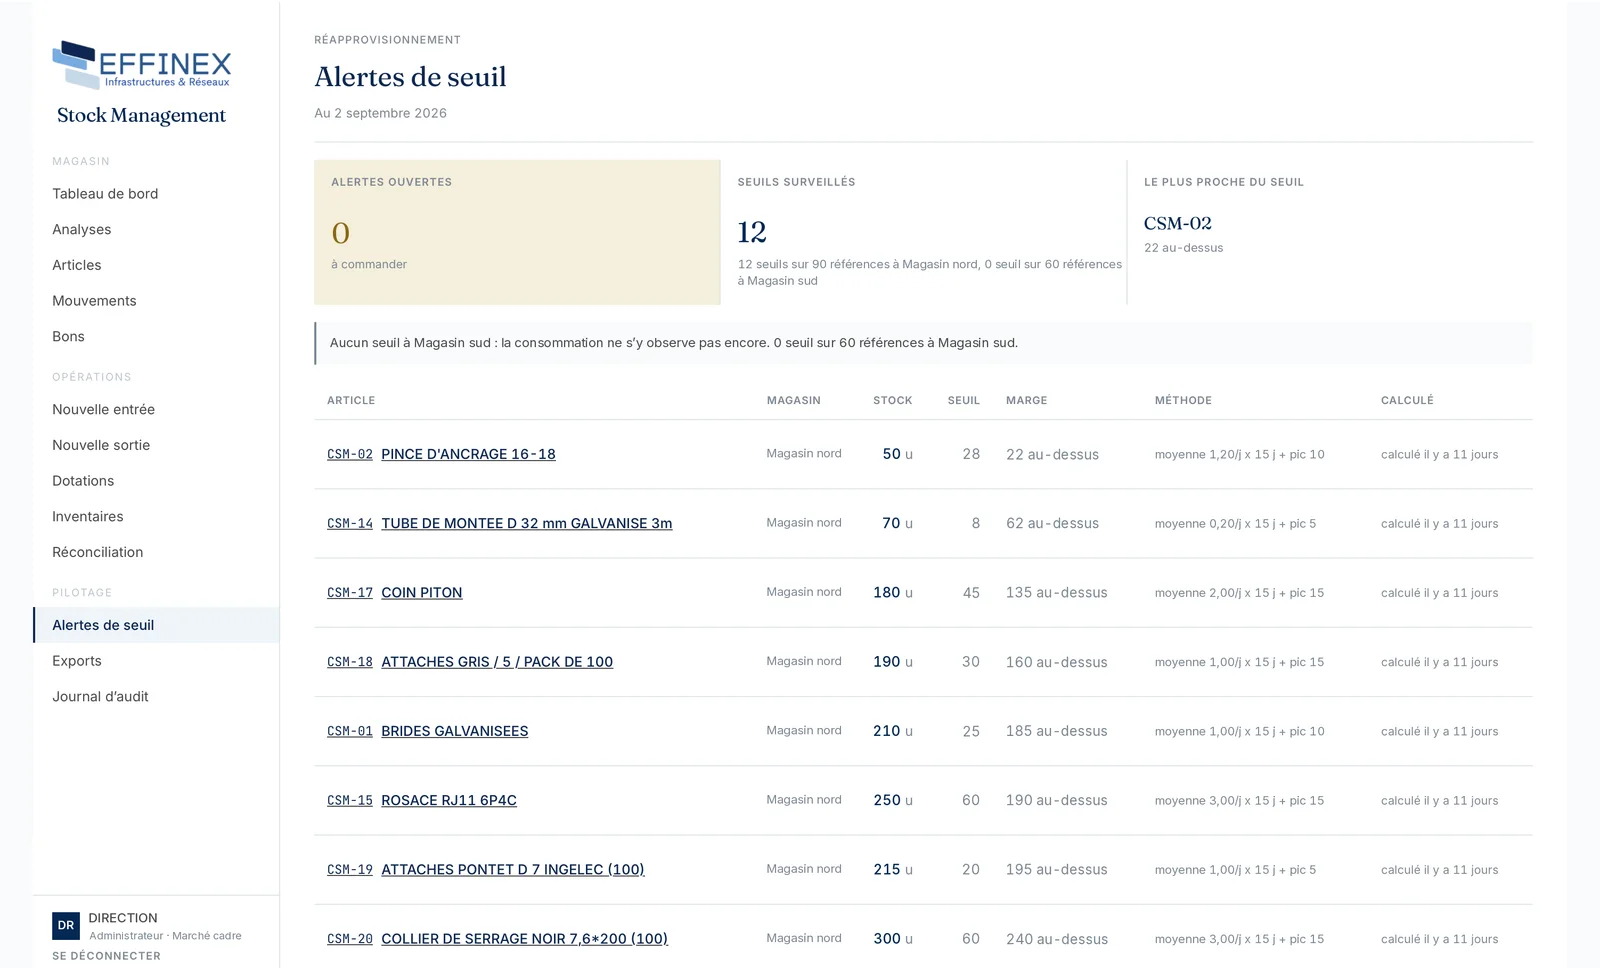Select Nouvelle sortie operation
This screenshot has height=968, width=1600.
tap(101, 445)
